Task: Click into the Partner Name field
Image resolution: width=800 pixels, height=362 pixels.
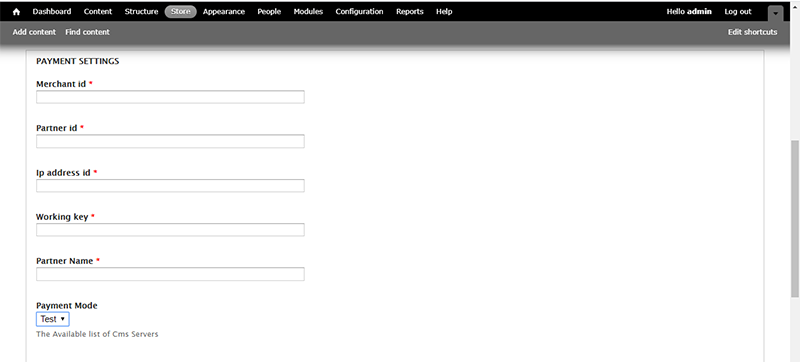Action: point(170,274)
